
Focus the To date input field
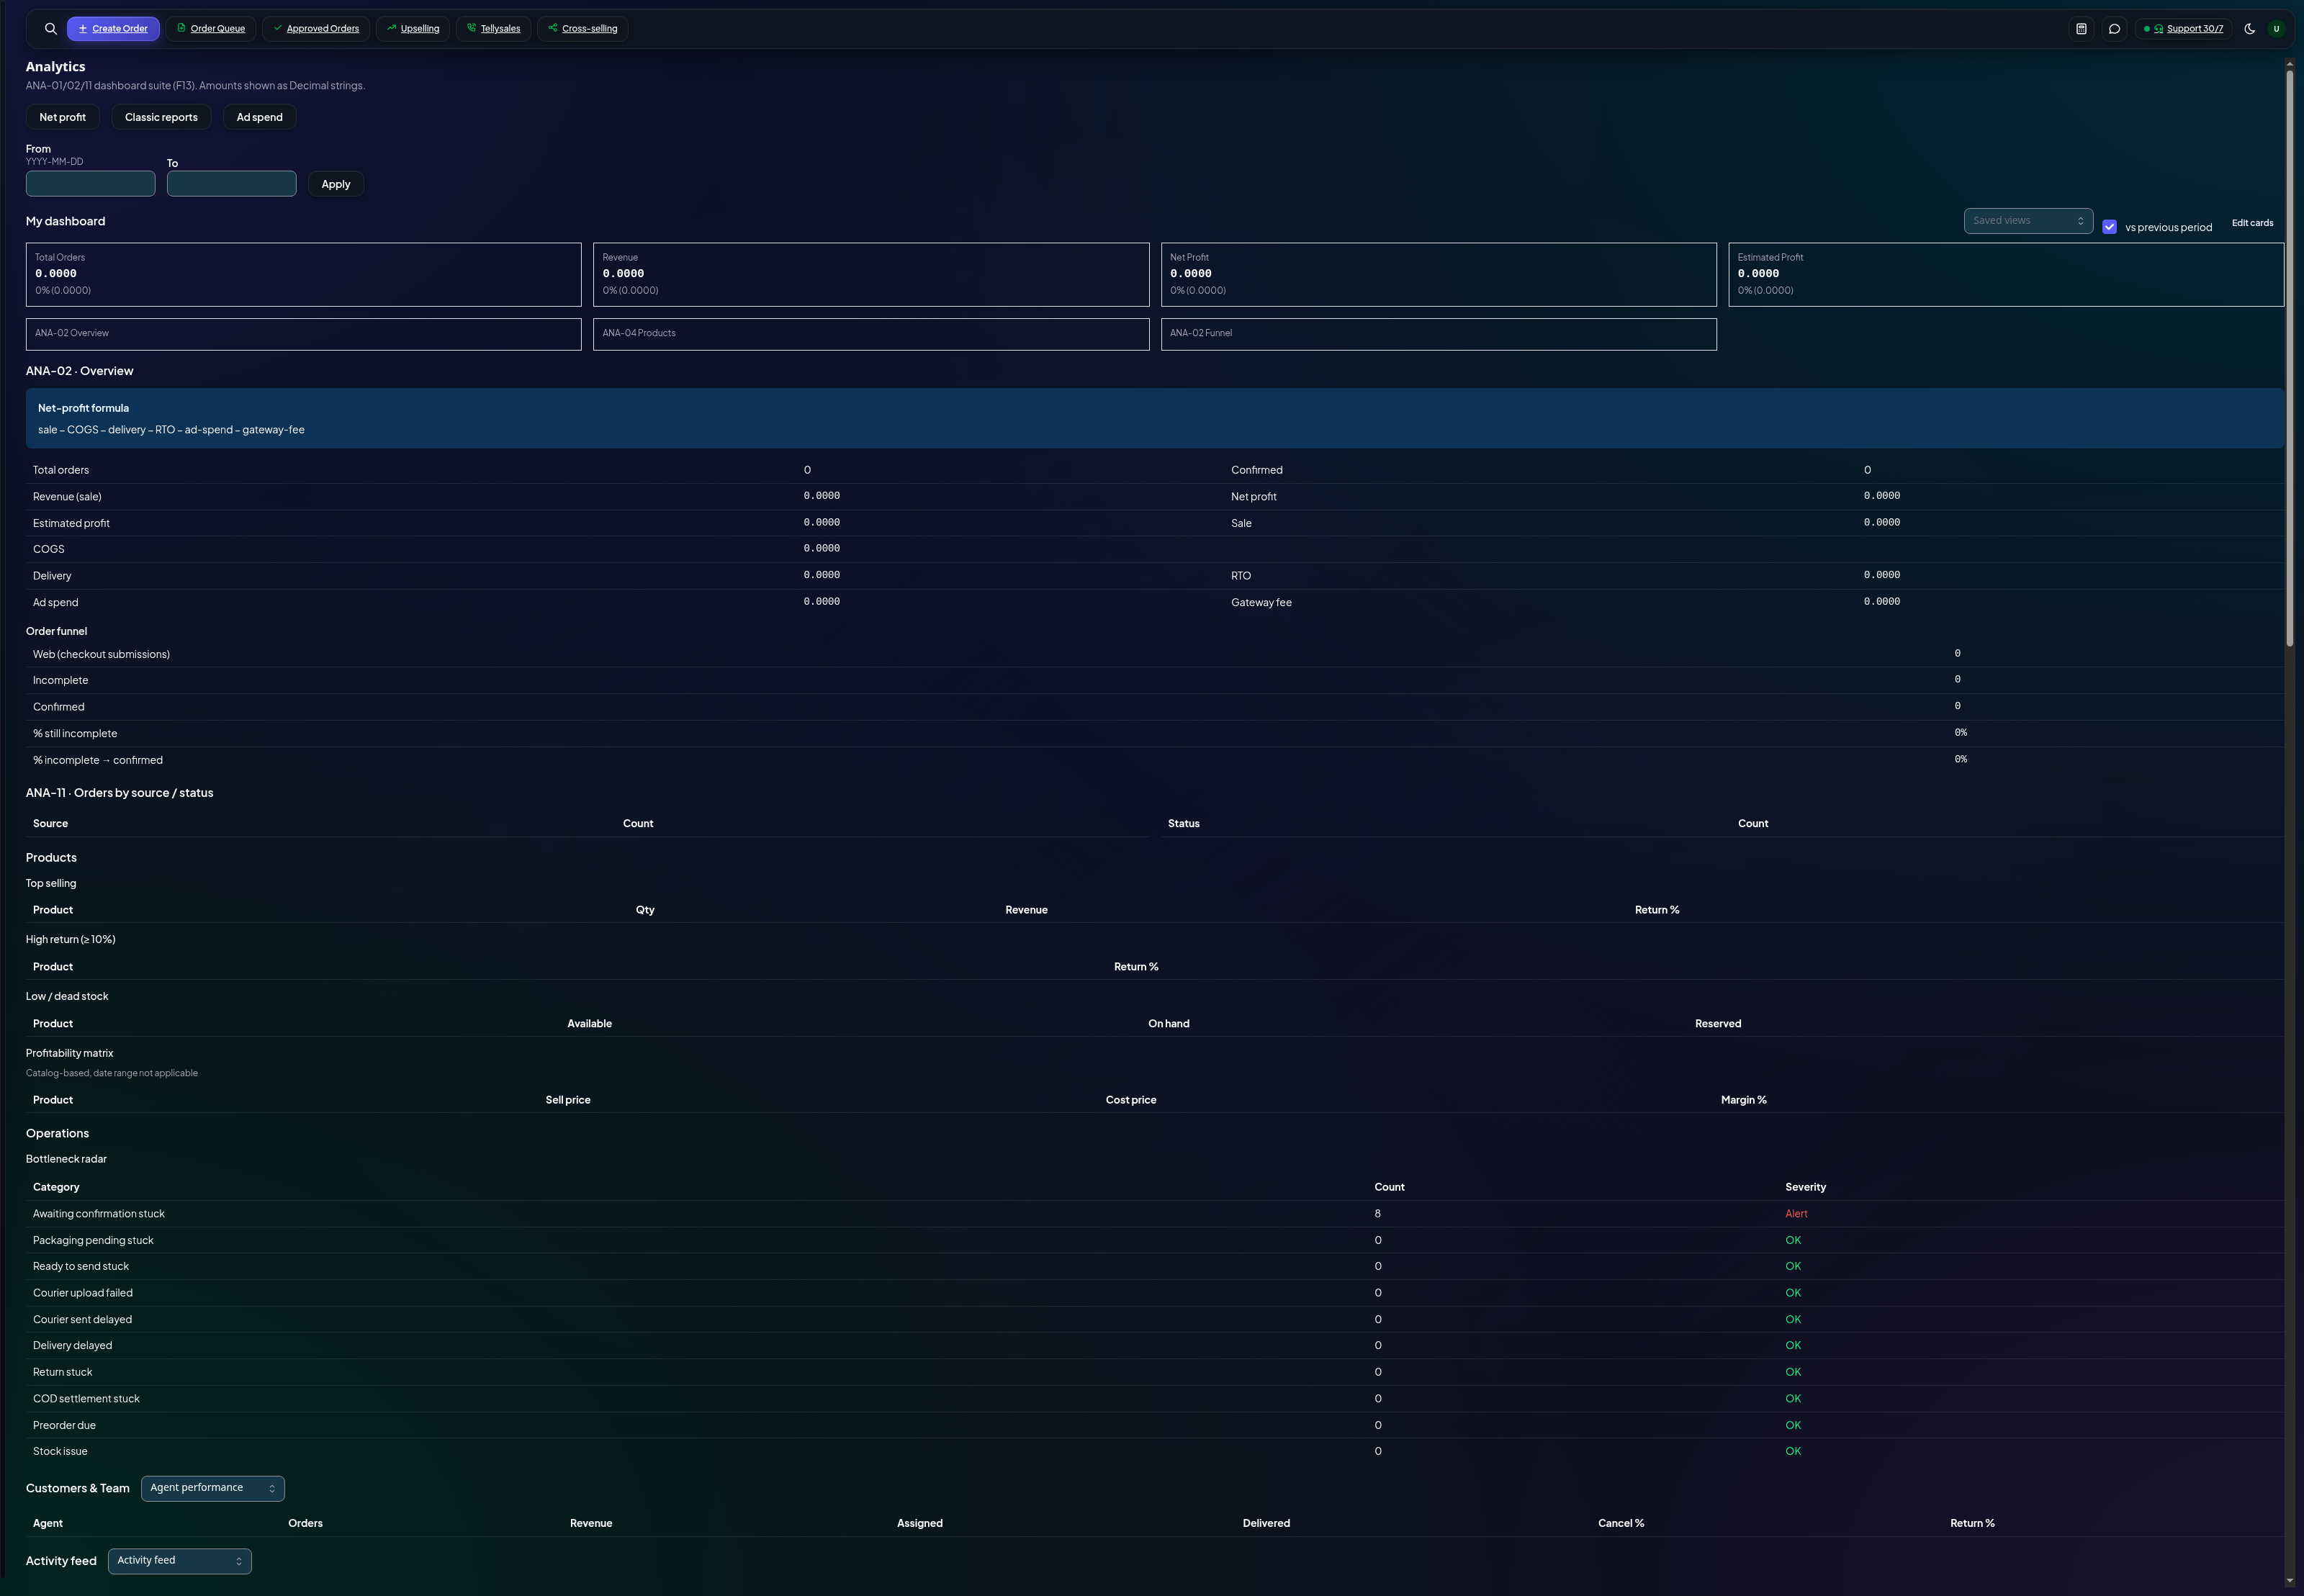coord(231,184)
